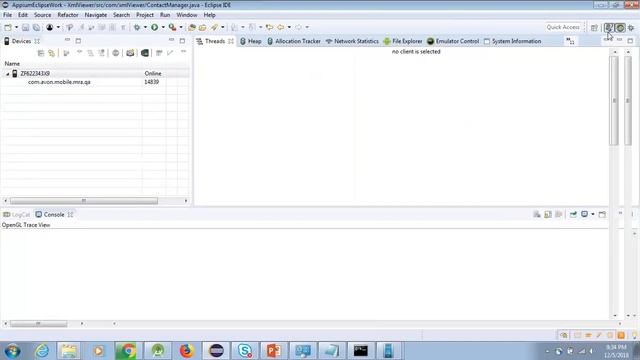The height and width of the screenshot is (360, 640).
Task: Open the Back history dropdown arrow
Action: [x=289, y=27]
